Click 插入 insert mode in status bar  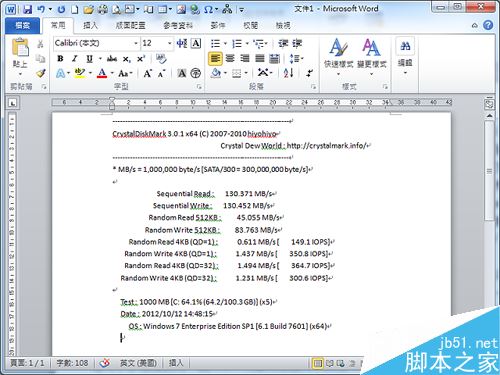pyautogui.click(x=176, y=363)
